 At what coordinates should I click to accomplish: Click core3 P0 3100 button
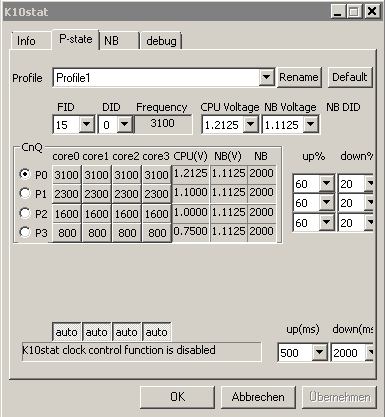tap(157, 175)
